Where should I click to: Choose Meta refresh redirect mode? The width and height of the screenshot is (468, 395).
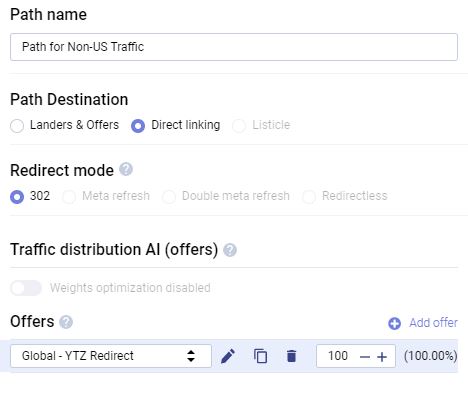[x=69, y=197]
